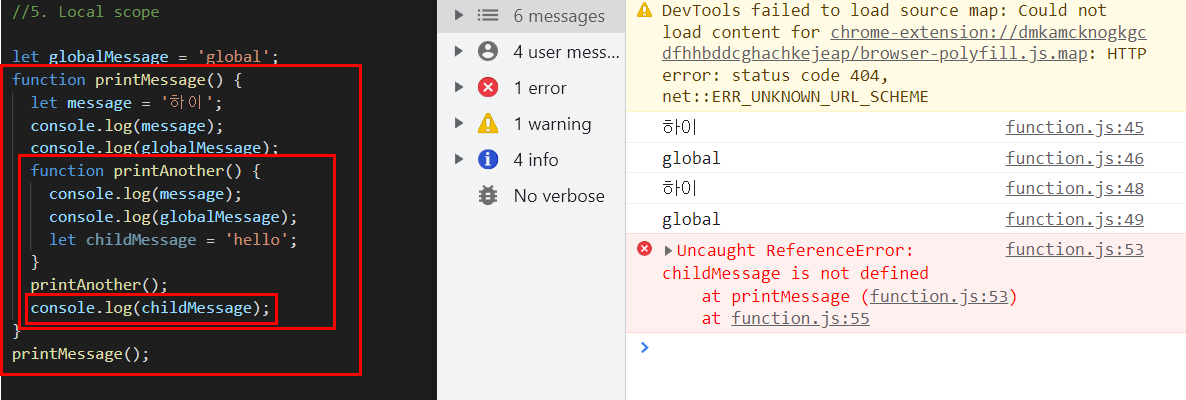This screenshot has height=400, width=1186.
Task: Open the function.js:55 stack trace link
Action: coord(800,318)
